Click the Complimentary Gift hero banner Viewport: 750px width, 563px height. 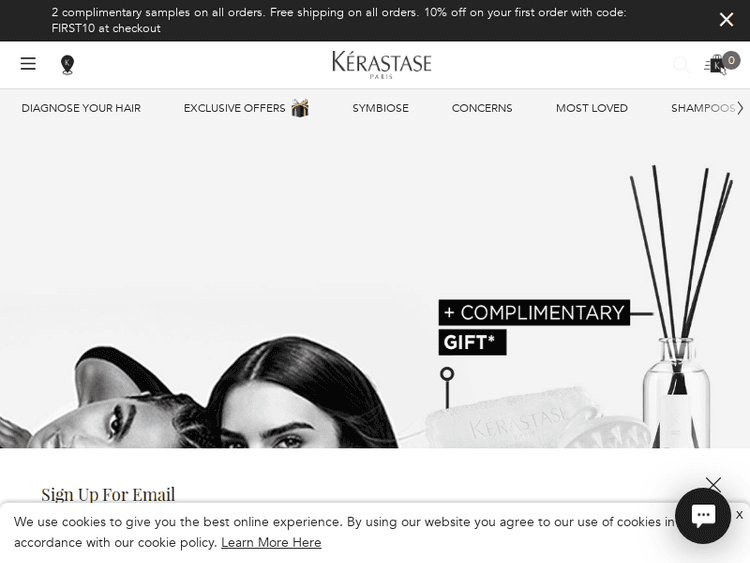tap(375, 286)
